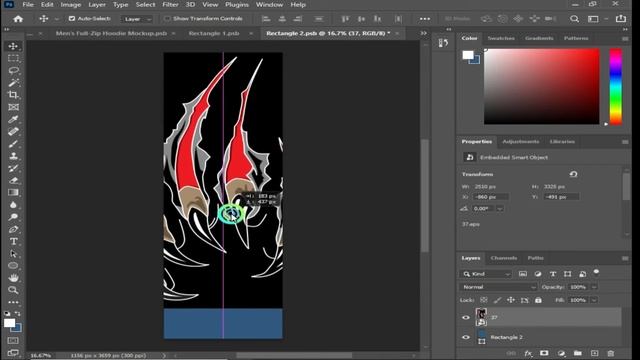Toggle the Auto-Select checkbox
Screen dimensions: 640x360
coord(72,18)
